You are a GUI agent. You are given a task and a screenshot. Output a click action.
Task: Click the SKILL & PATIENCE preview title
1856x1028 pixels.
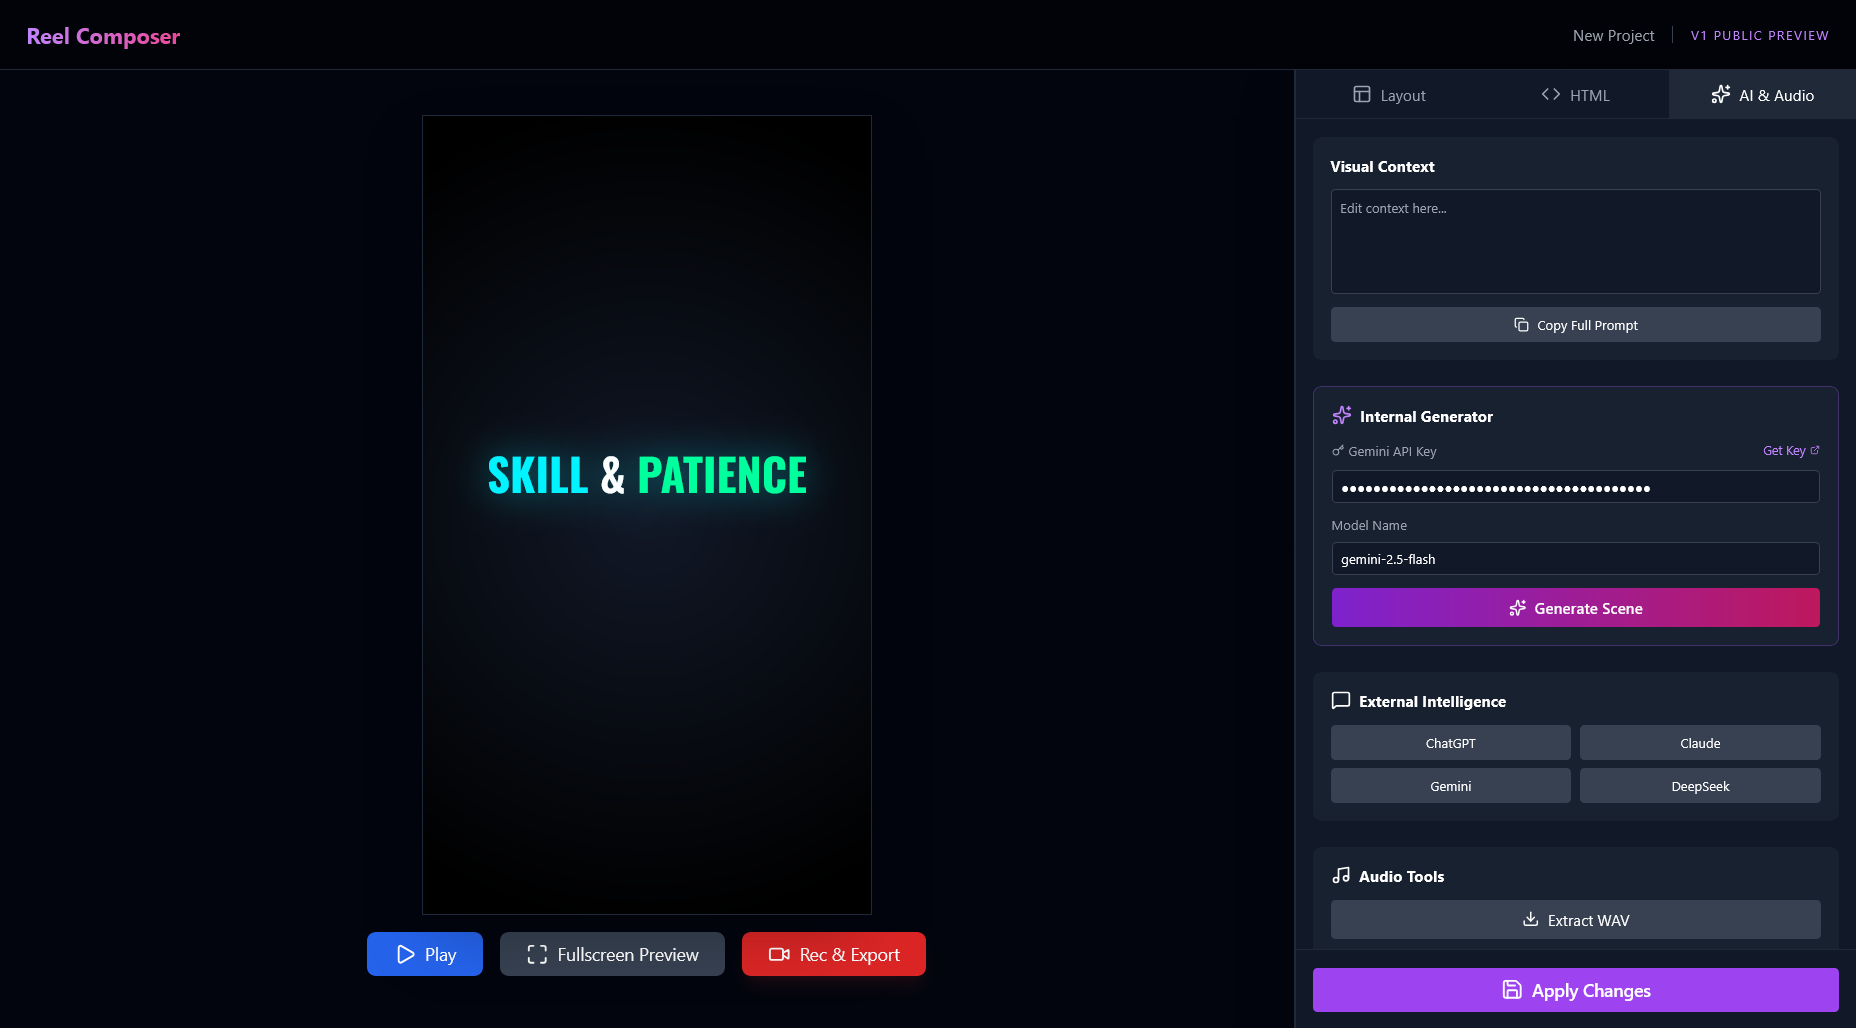(x=647, y=475)
